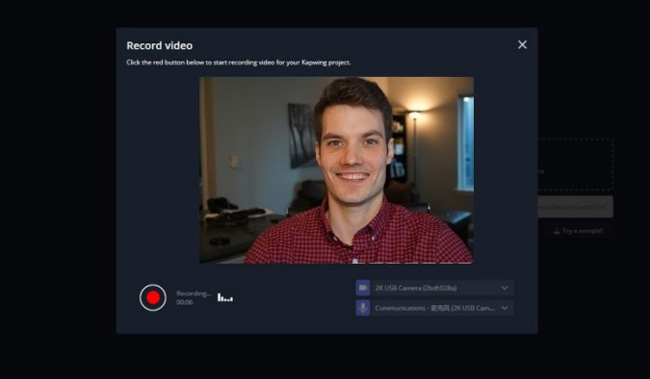The width and height of the screenshot is (650, 379).
Task: Expand camera list using its chevron arrow
Action: [504, 288]
